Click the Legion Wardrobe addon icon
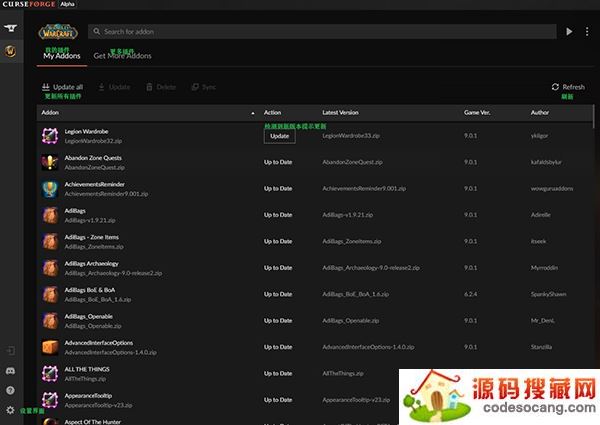Image resolution: width=600 pixels, height=425 pixels. coord(49,135)
